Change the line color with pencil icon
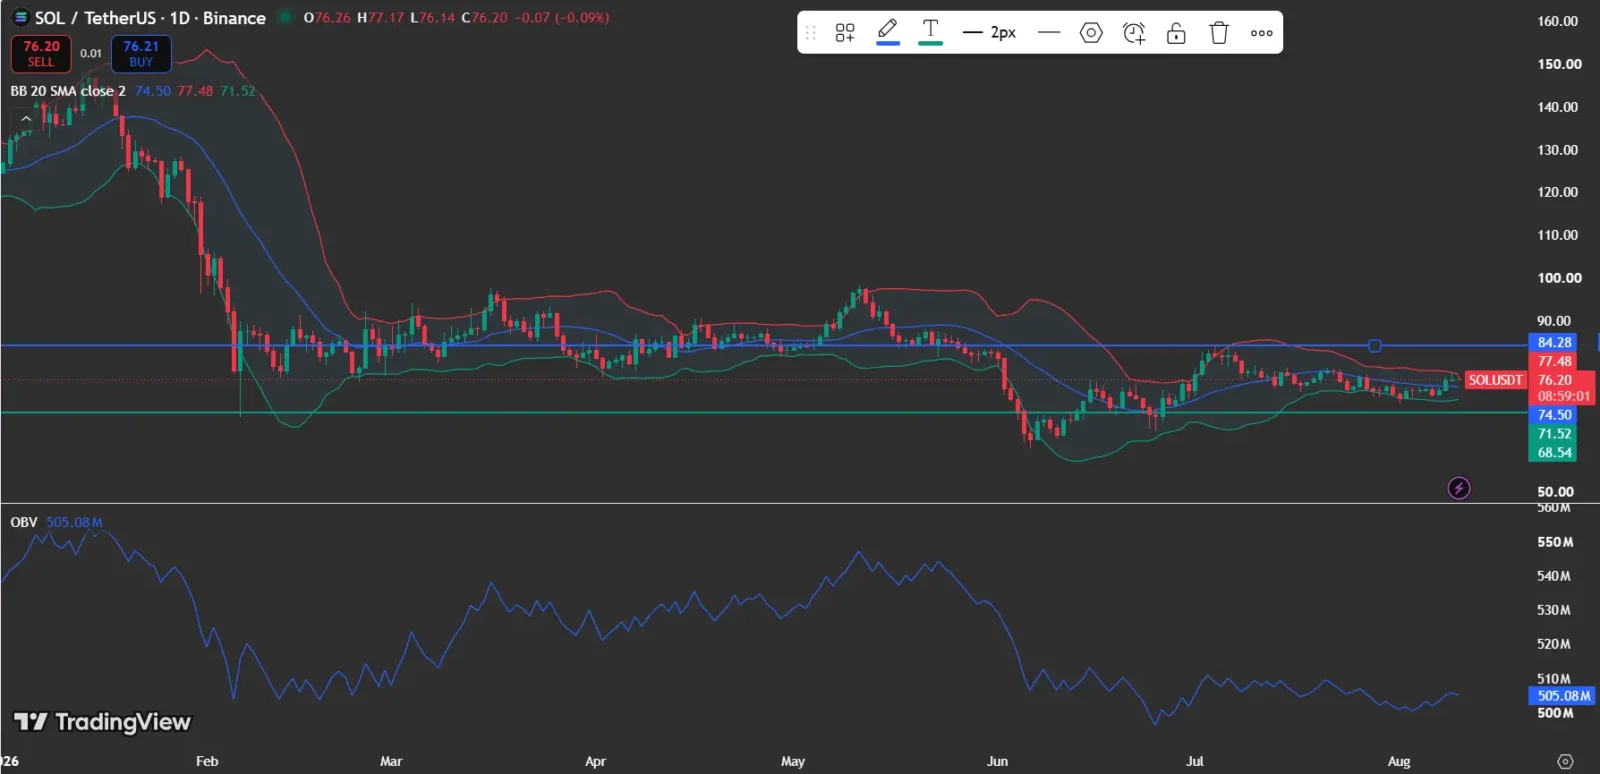The width and height of the screenshot is (1600, 774). coord(887,32)
